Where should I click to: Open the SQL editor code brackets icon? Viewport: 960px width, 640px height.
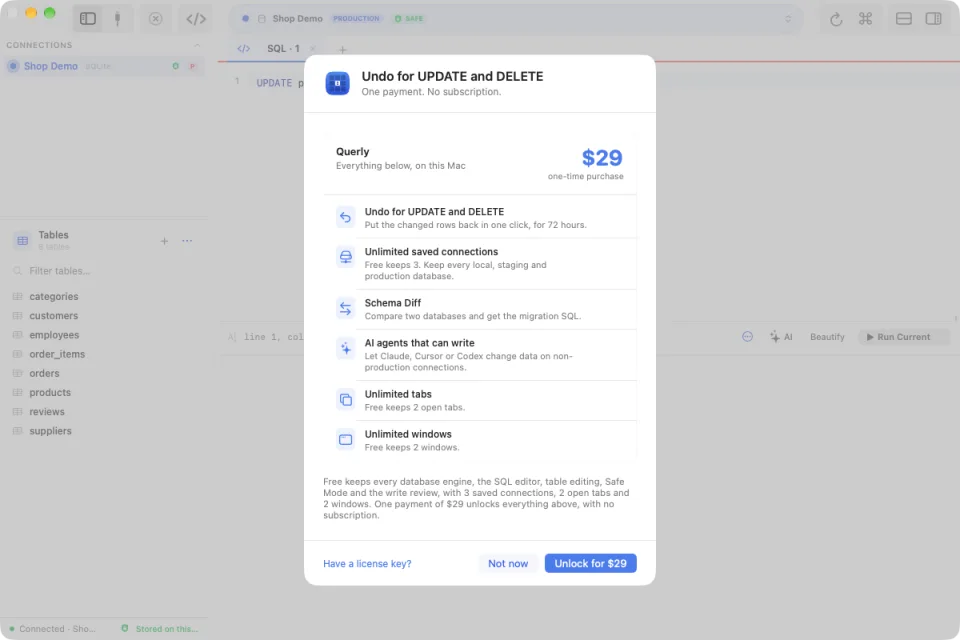(x=196, y=18)
